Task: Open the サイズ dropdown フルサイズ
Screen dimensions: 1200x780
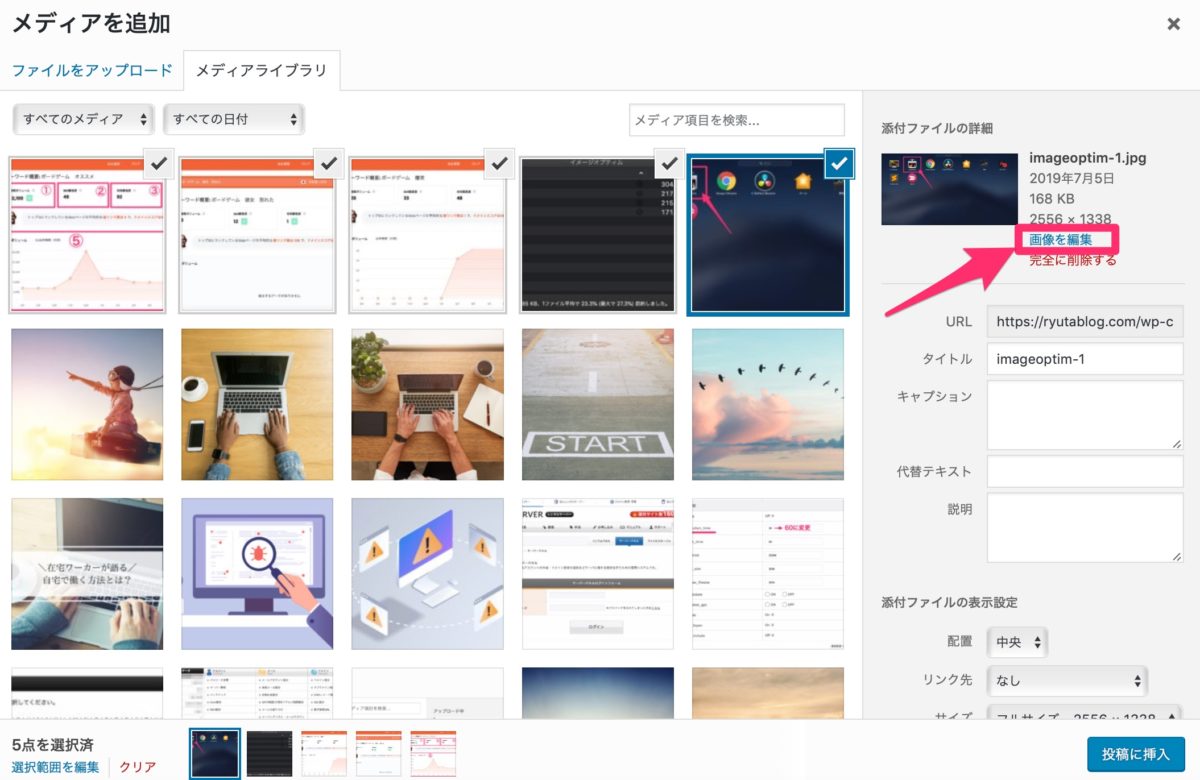Action: (1085, 714)
